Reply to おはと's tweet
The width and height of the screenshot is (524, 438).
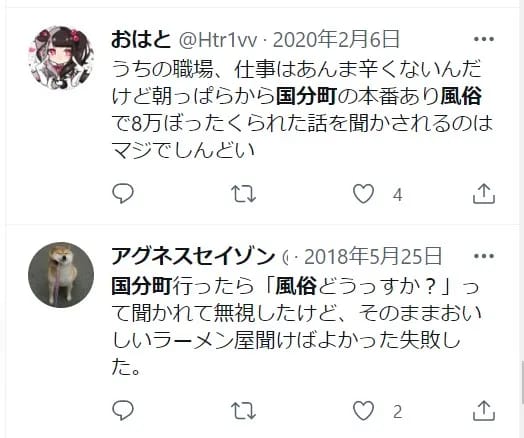pyautogui.click(x=123, y=193)
